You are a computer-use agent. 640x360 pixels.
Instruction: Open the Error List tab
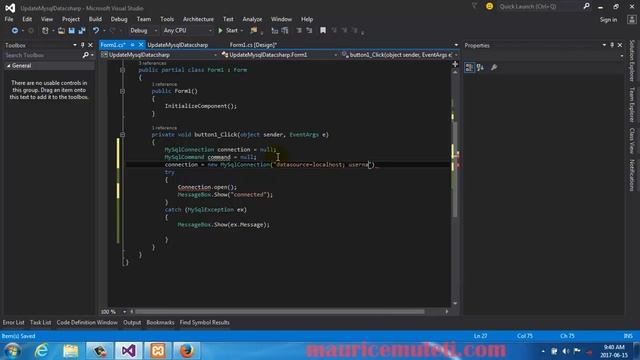coord(13,322)
